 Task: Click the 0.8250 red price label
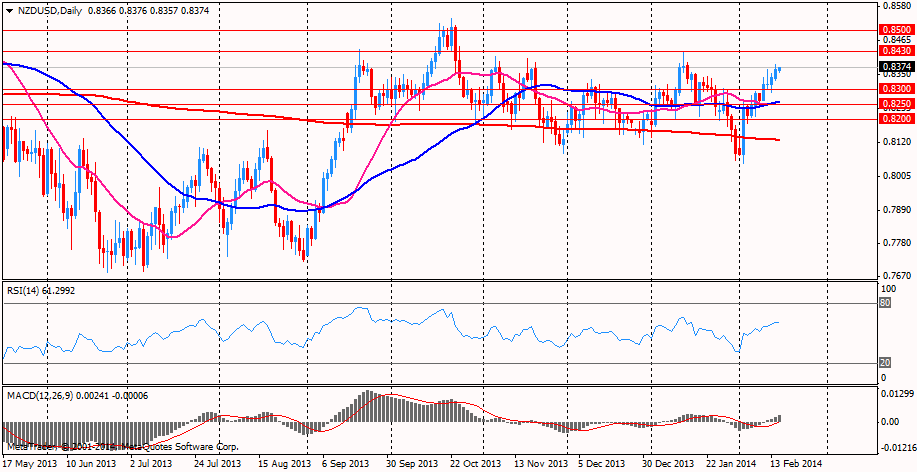(x=894, y=103)
